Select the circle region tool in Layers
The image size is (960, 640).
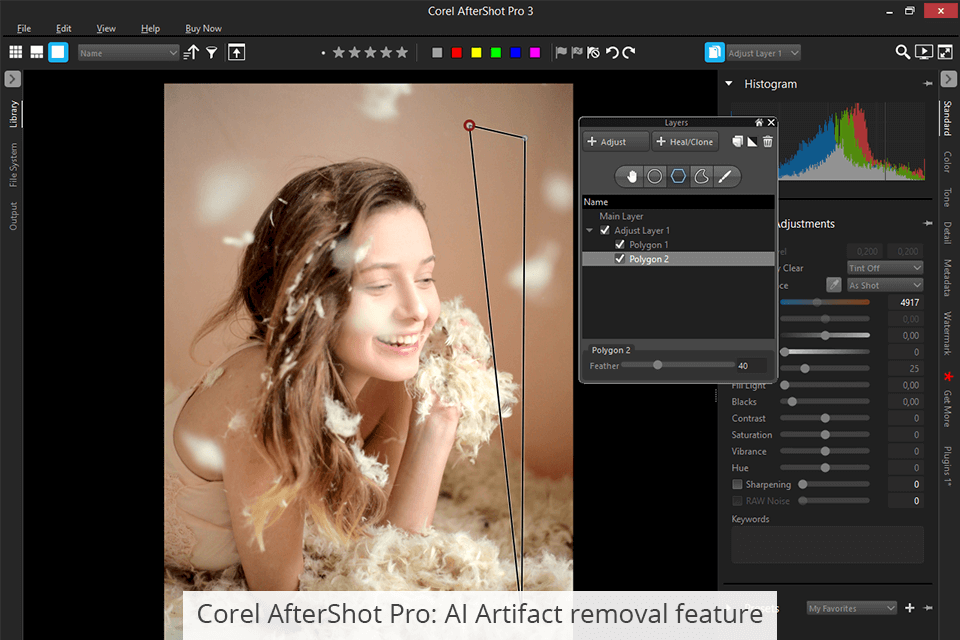coord(655,176)
